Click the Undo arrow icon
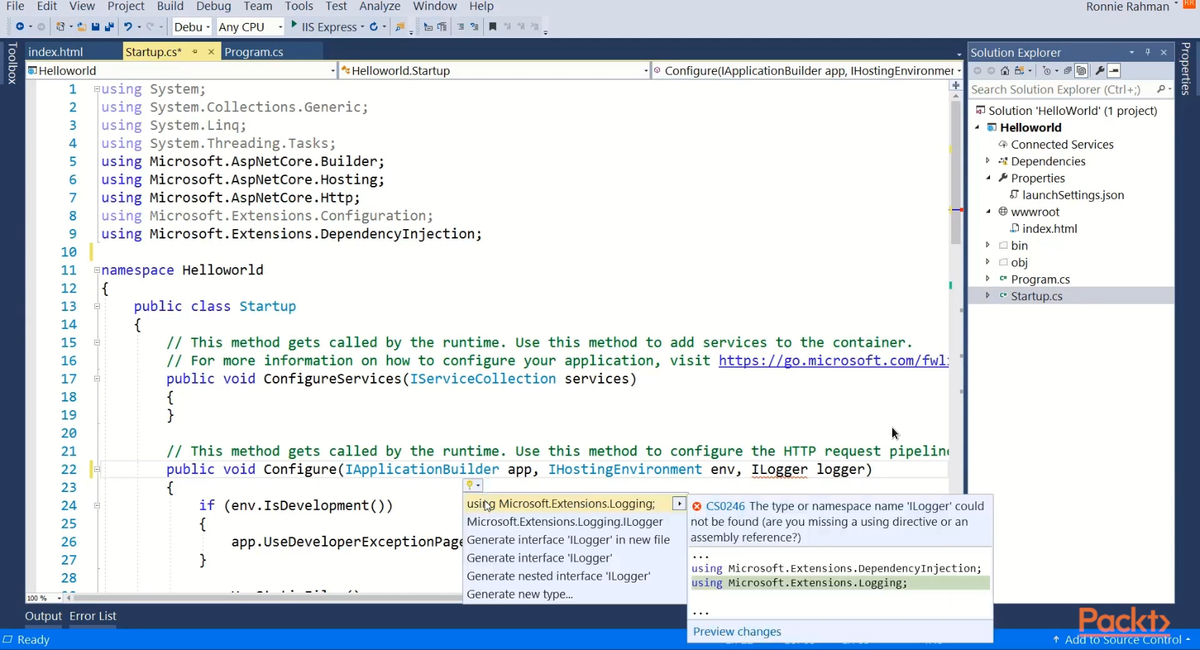Screen dimensions: 1200x650 128,26
